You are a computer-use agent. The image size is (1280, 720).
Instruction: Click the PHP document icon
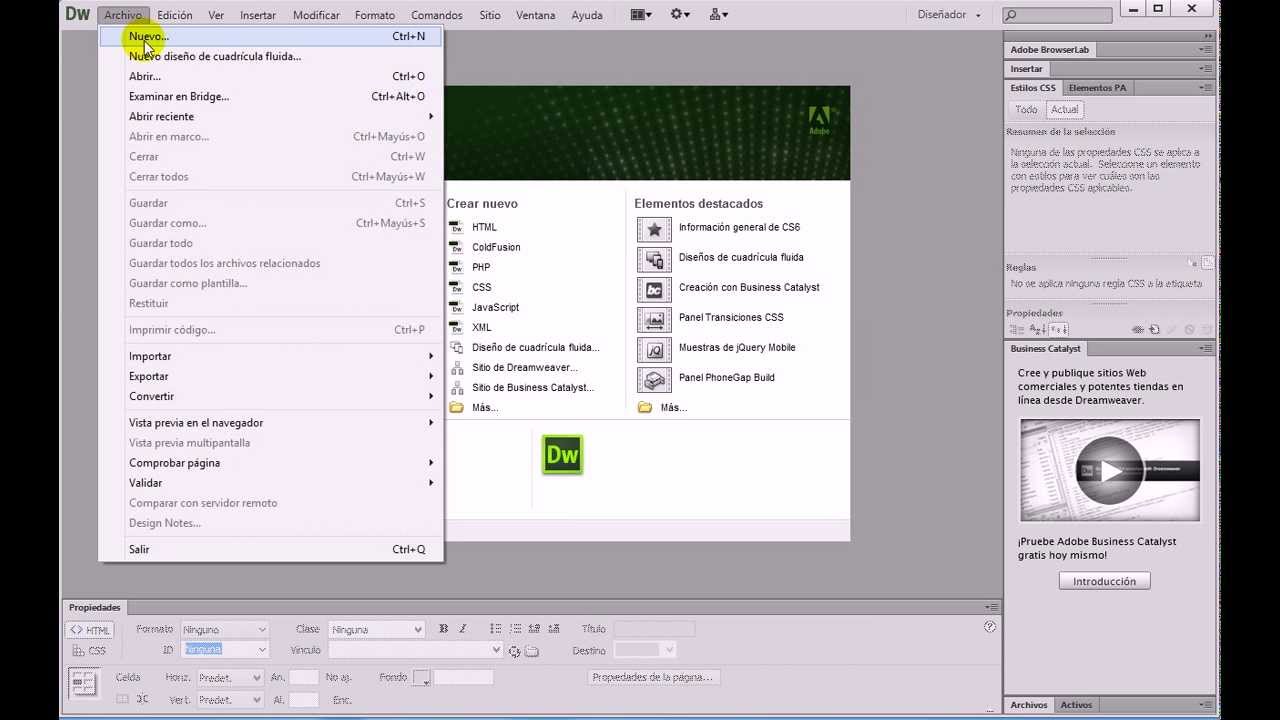click(456, 267)
